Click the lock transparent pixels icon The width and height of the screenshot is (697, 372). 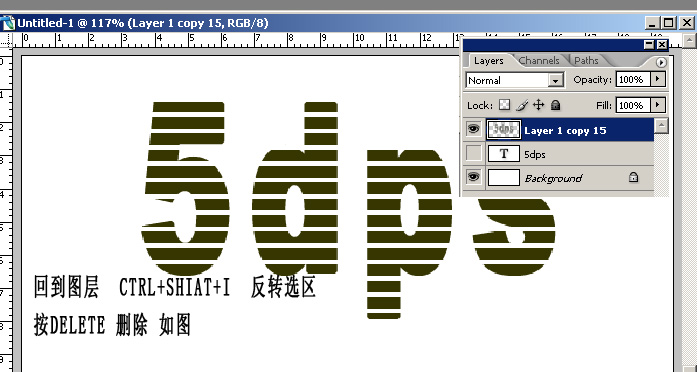click(505, 105)
